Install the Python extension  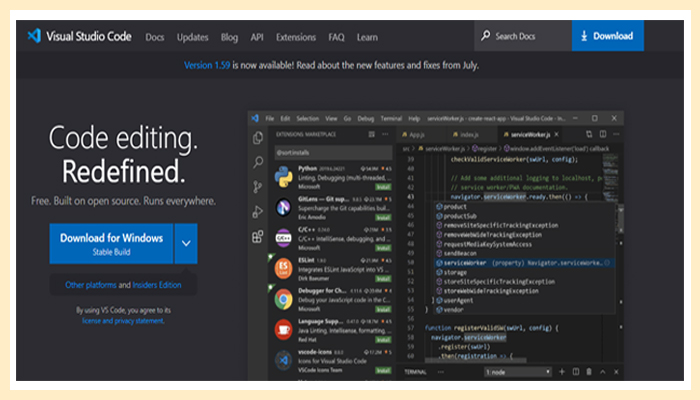click(x=383, y=187)
